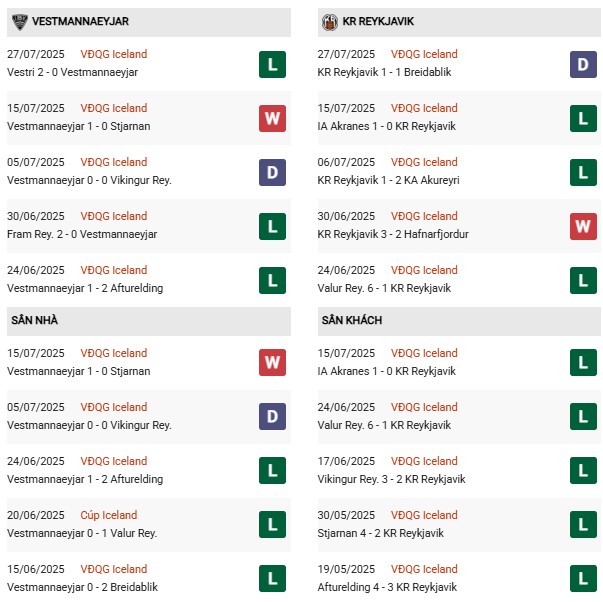Screen dimensions: 603x602
Task: Open VĐQG Iceland link dated 27/07/2025 for Vestmannaeyjar
Action: coord(115,54)
